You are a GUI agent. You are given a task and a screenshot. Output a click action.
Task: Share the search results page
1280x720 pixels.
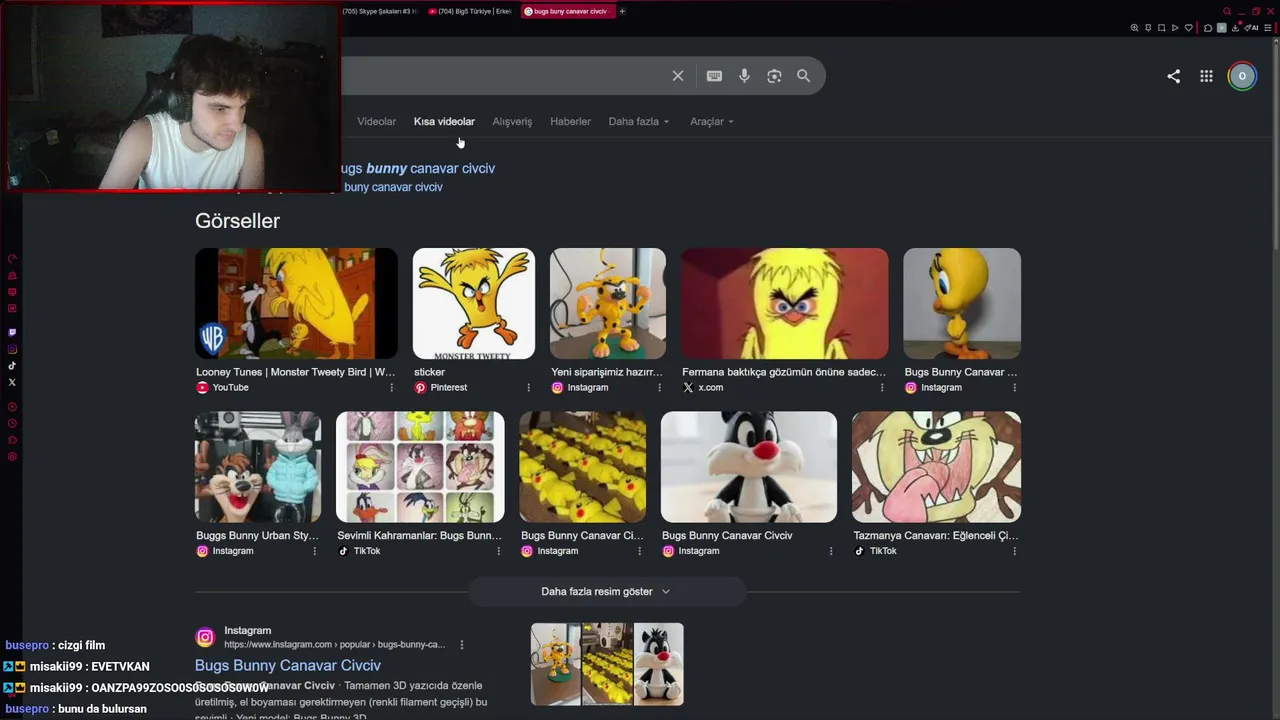(1174, 76)
